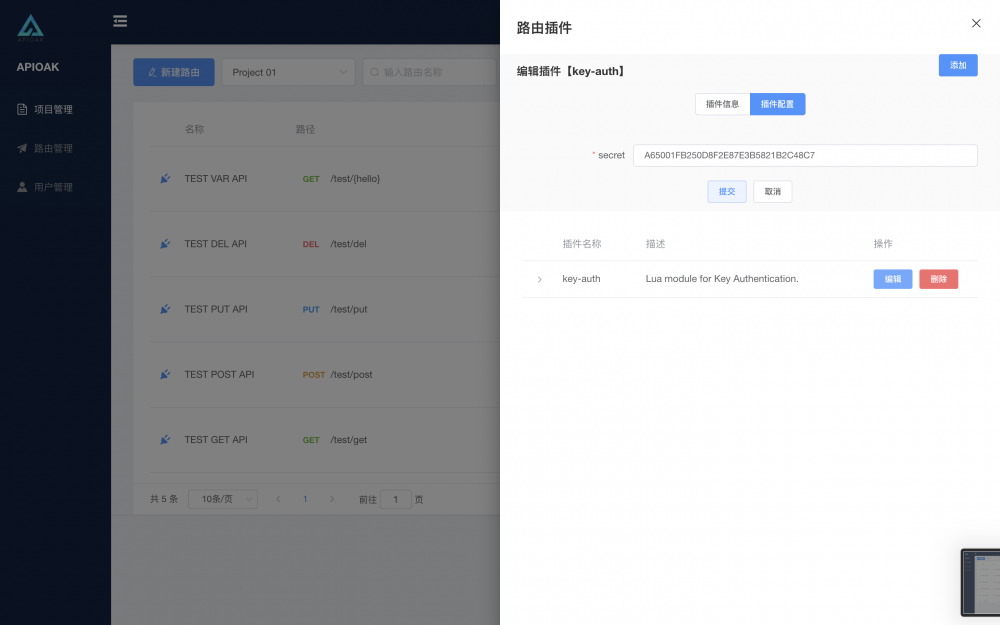Click the rocket icon beside TEST DEL API
1000x625 pixels.
click(165, 243)
